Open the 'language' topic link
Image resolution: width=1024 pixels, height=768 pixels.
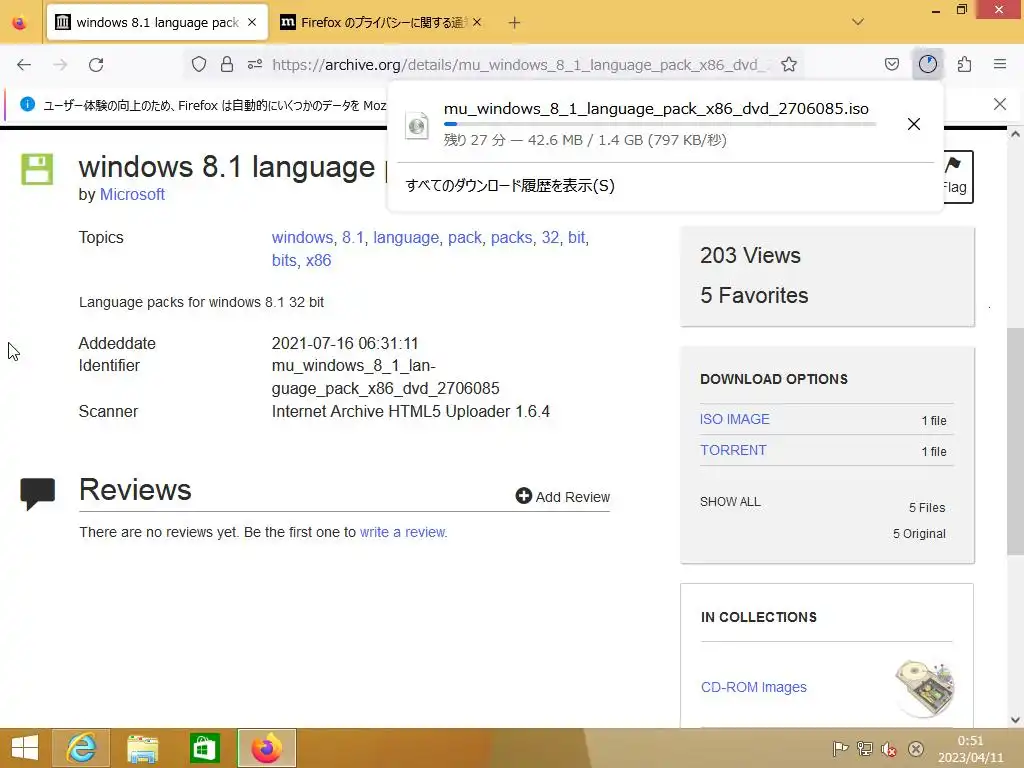coord(406,237)
